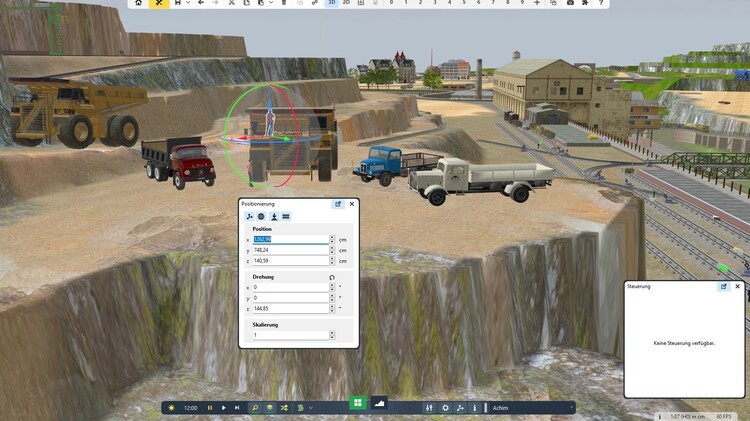Select the highlighted edit tools icon
The height and width of the screenshot is (421, 750).
160,3
